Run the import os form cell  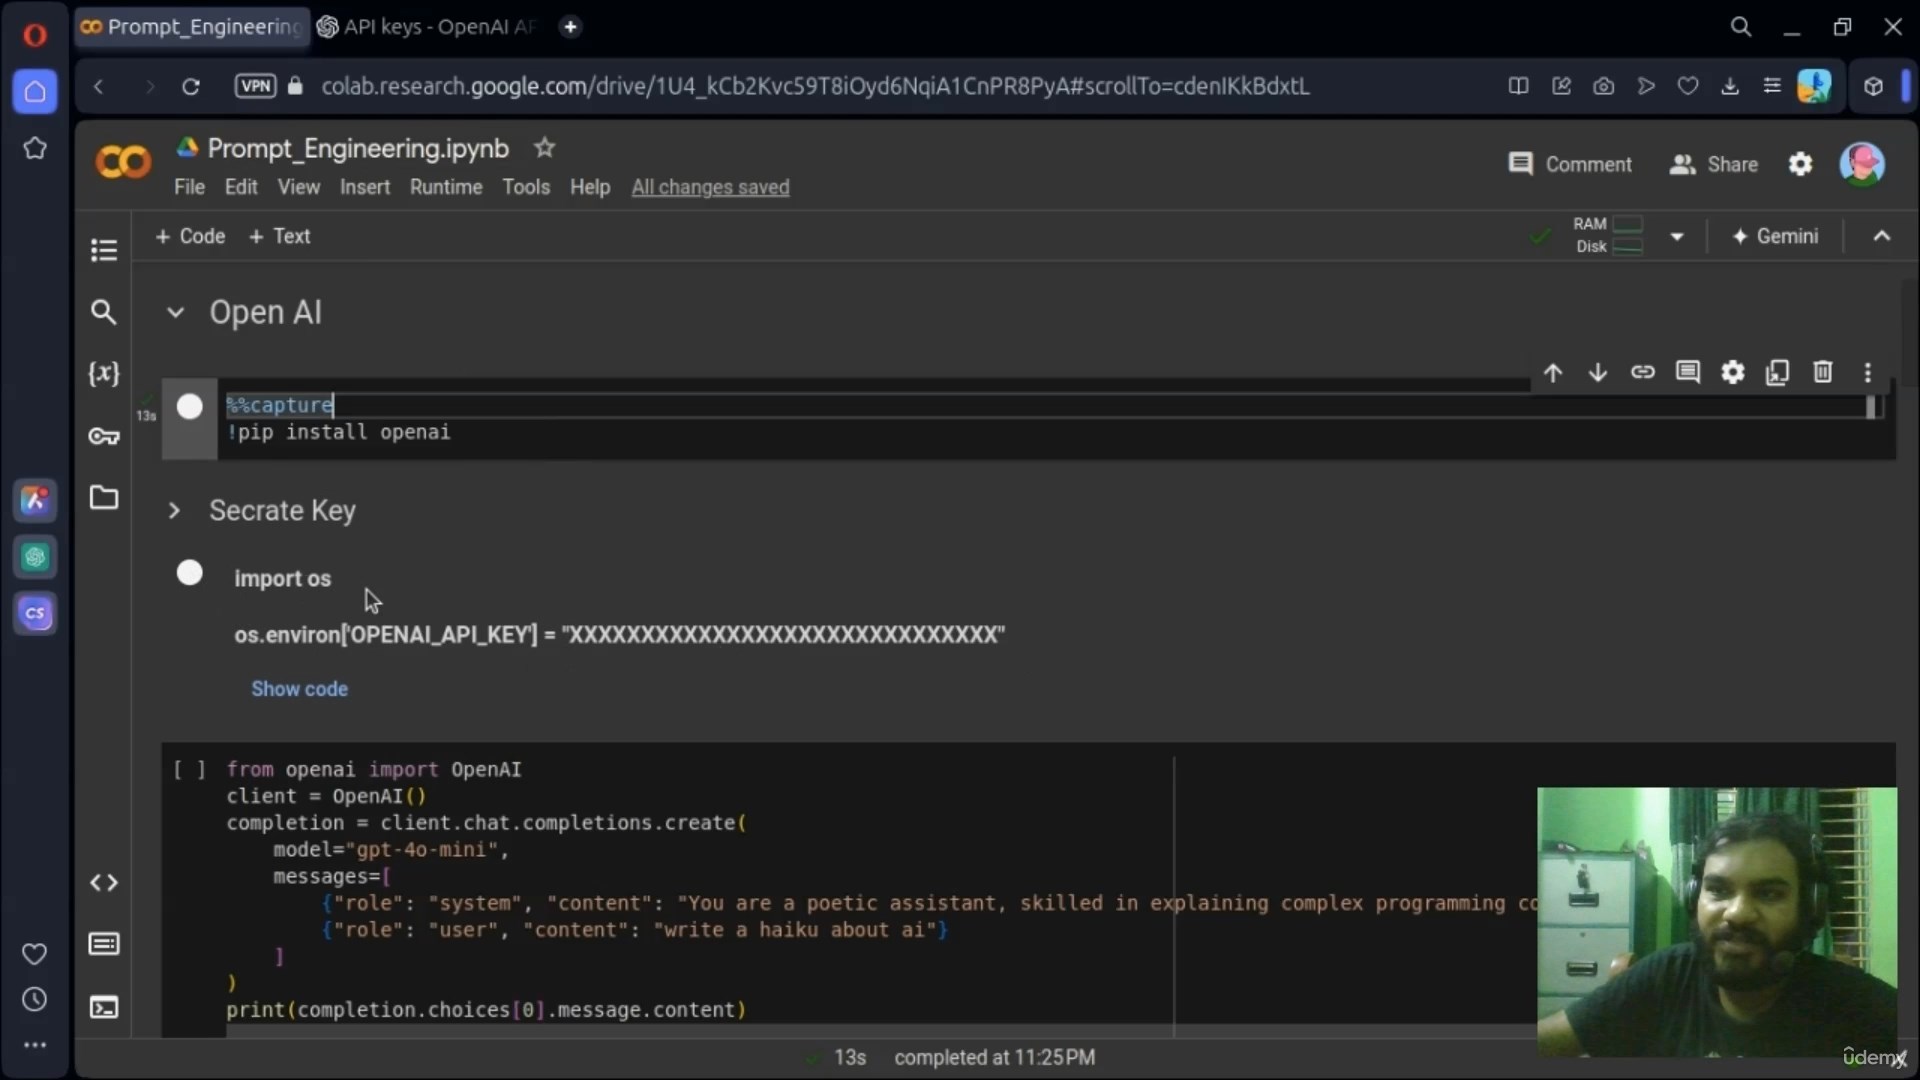[x=189, y=573]
